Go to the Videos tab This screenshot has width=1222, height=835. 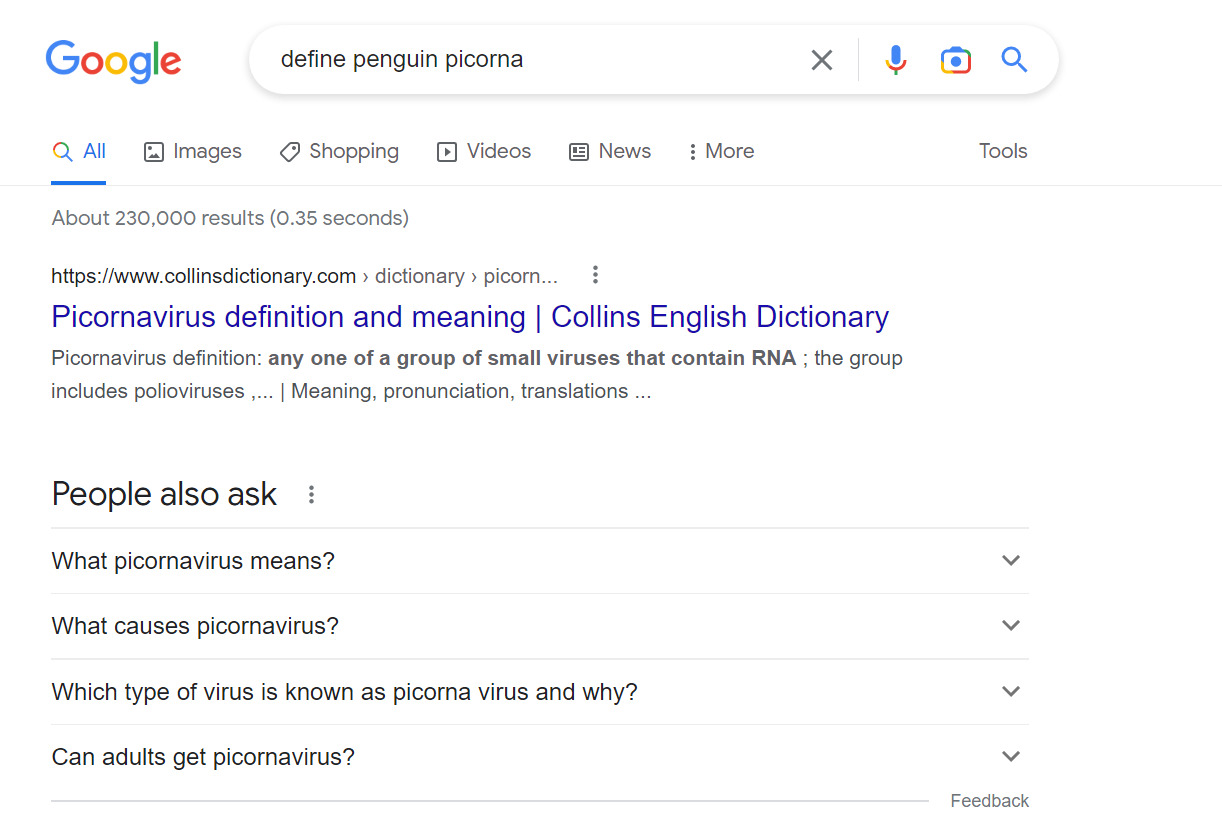coord(484,151)
